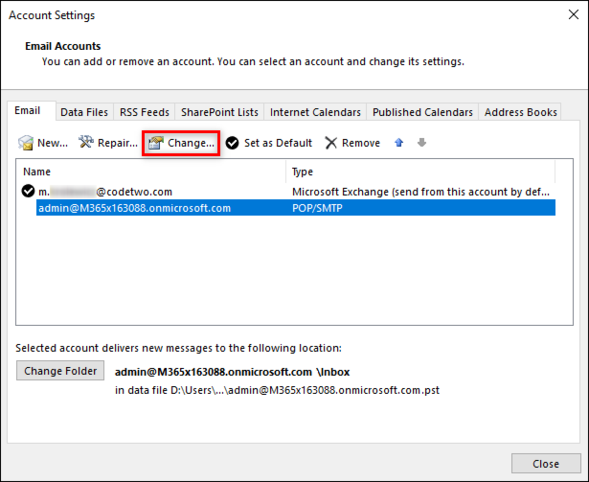Click the Set as Default checkmark icon
The image size is (589, 482).
(232, 143)
